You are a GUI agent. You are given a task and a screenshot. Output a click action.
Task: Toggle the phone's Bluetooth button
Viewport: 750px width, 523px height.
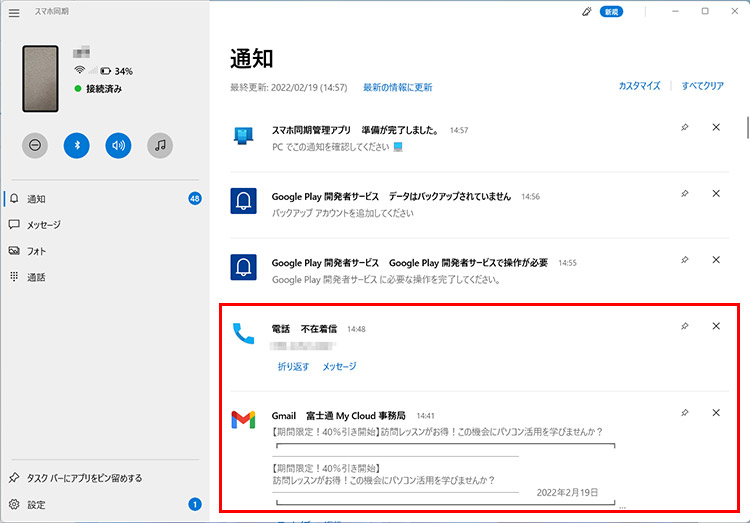click(x=77, y=145)
